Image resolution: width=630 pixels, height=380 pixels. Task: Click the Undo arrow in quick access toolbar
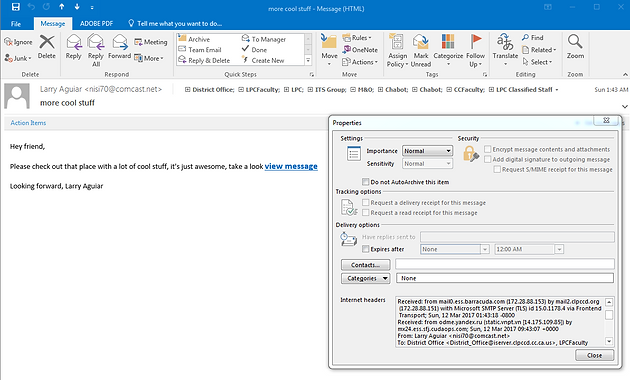(x=31, y=7)
